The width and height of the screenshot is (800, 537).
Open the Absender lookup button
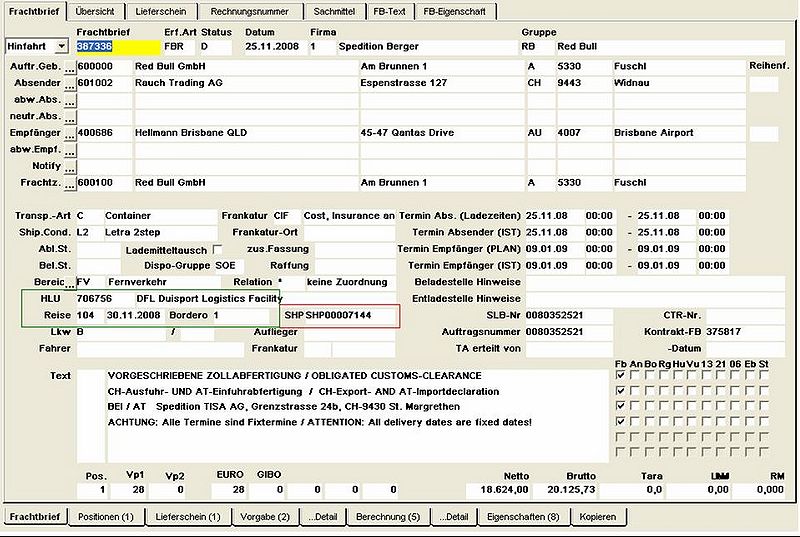tap(70, 85)
